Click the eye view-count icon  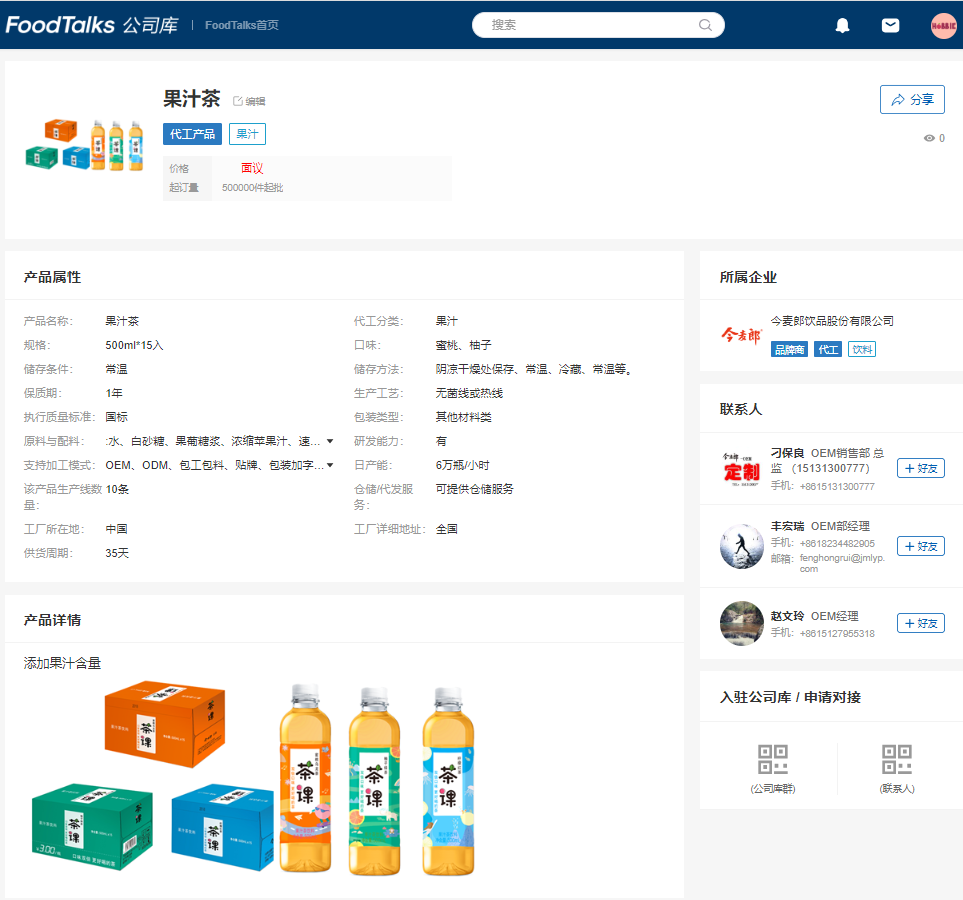[x=929, y=138]
